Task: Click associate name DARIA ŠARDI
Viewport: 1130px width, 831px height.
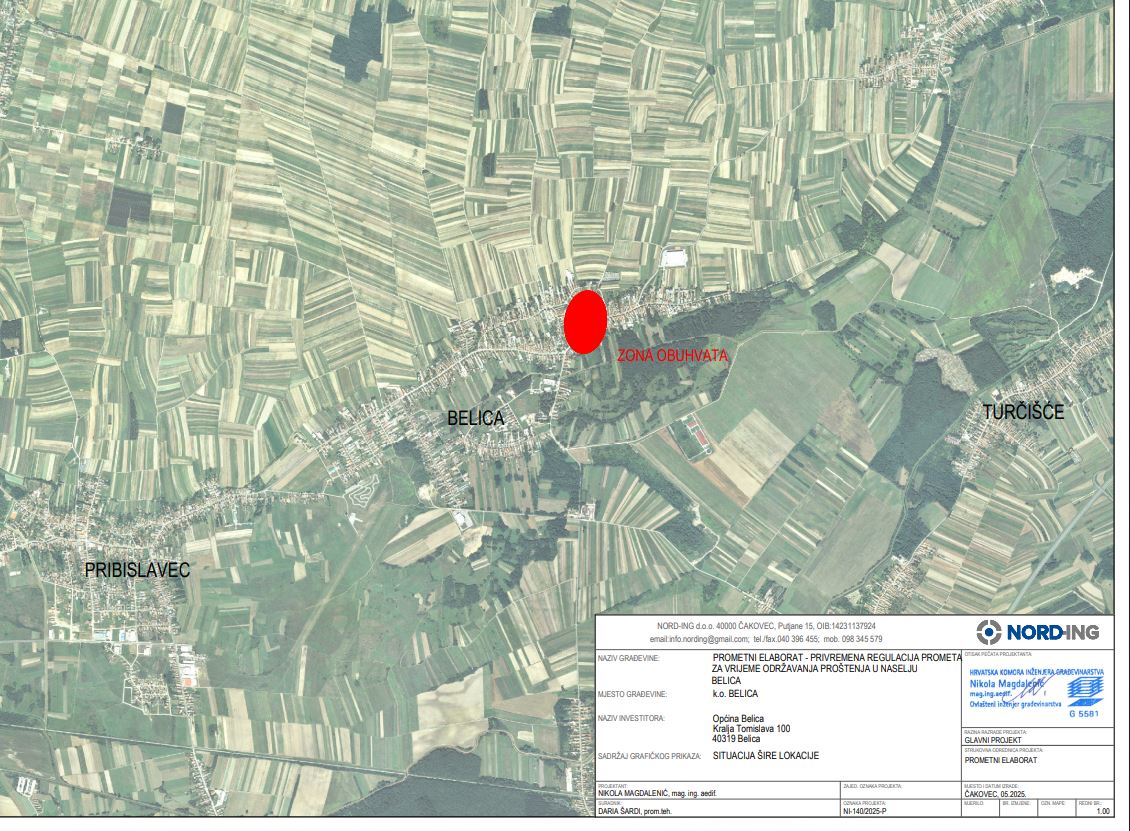Action: click(x=634, y=811)
